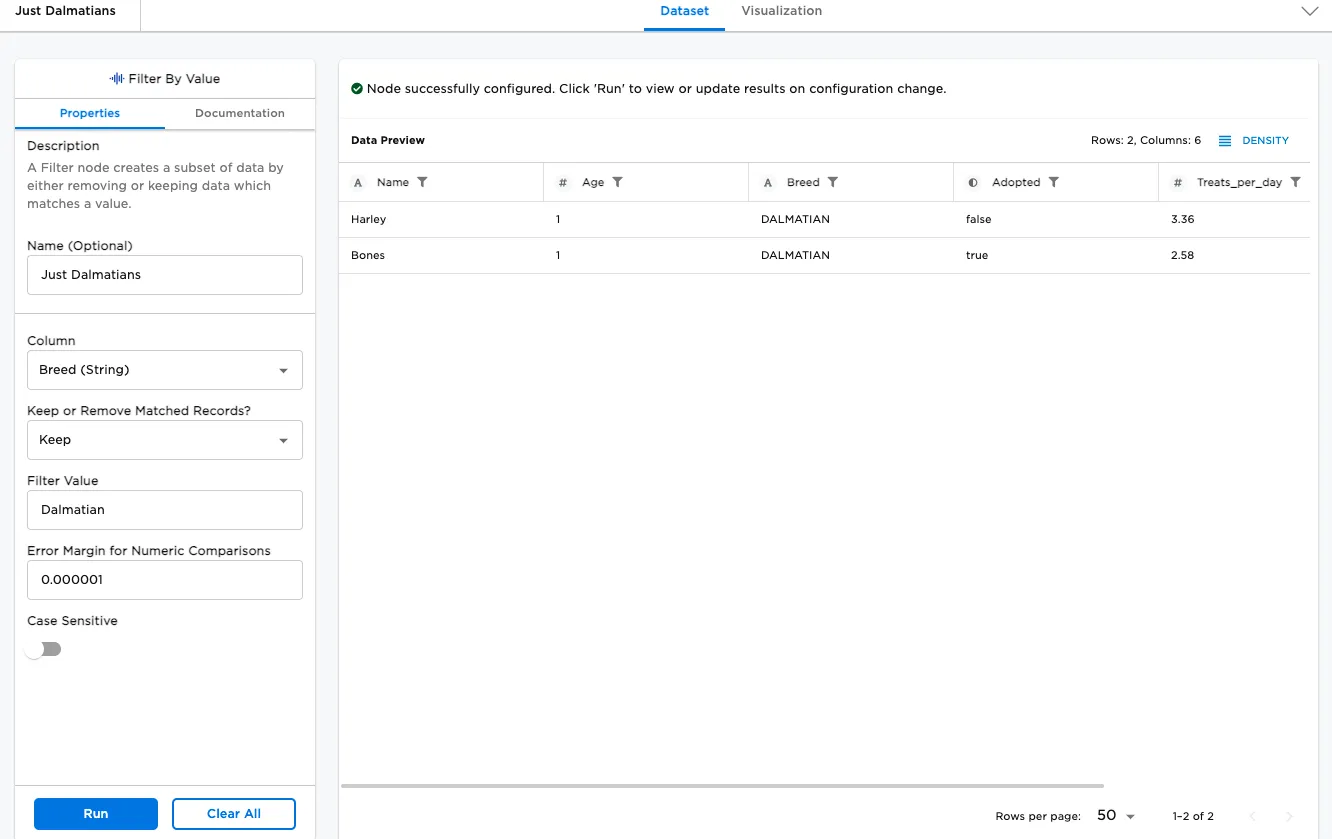Open the filter menu on the Name column

click(420, 182)
